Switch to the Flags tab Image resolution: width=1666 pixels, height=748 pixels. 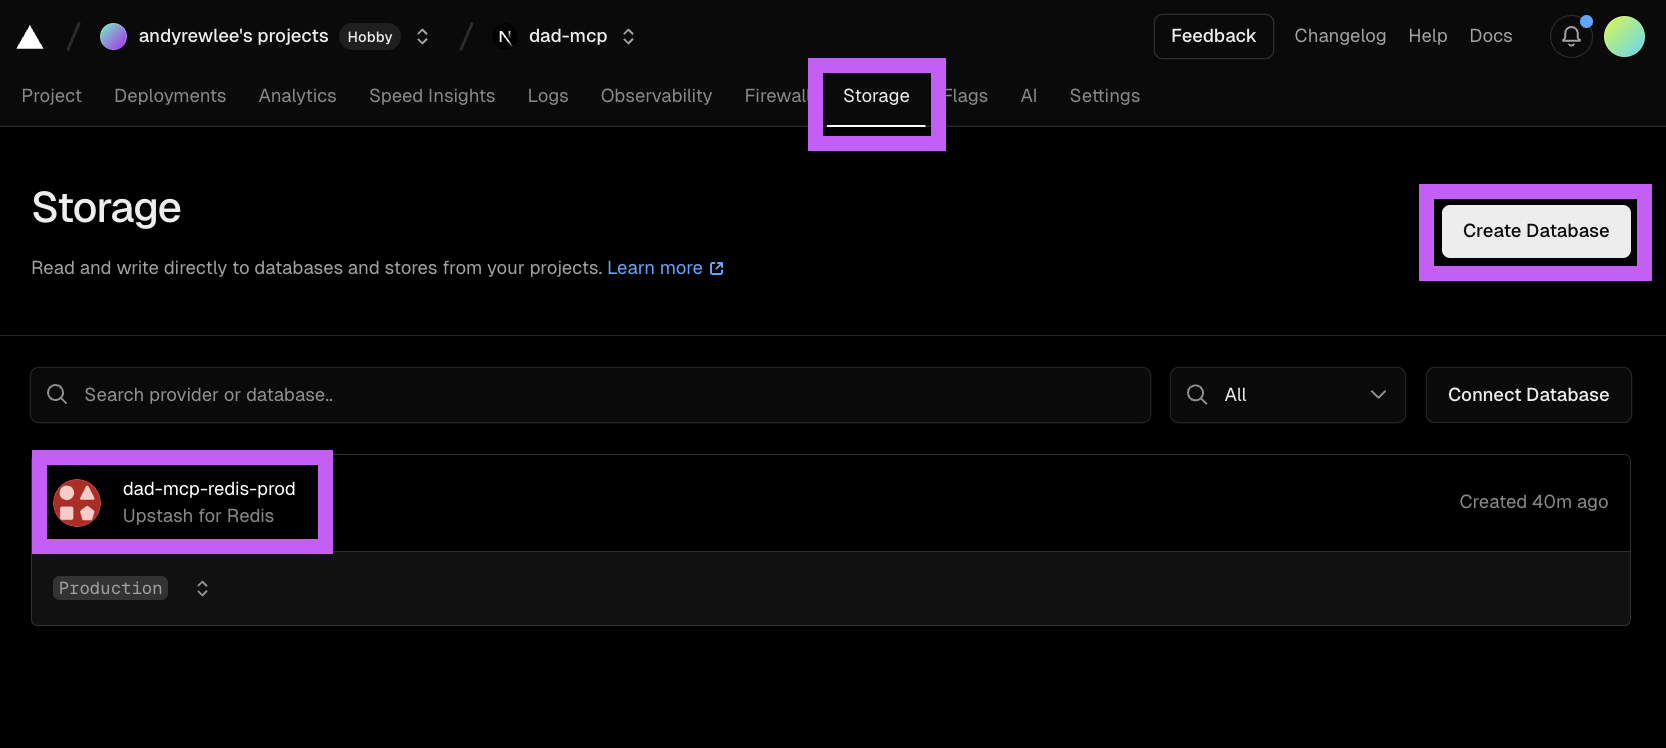point(966,96)
